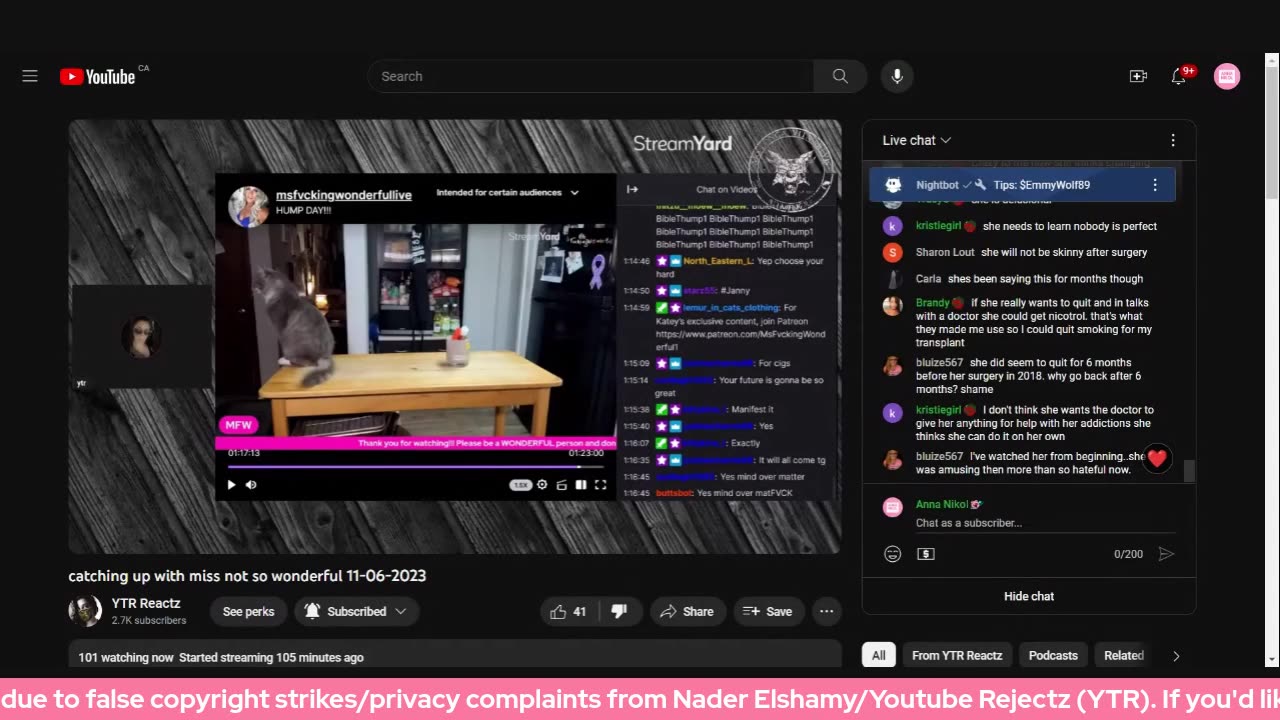1280x720 pixels.
Task: Dislike the video with thumbs down
Action: pyautogui.click(x=619, y=611)
